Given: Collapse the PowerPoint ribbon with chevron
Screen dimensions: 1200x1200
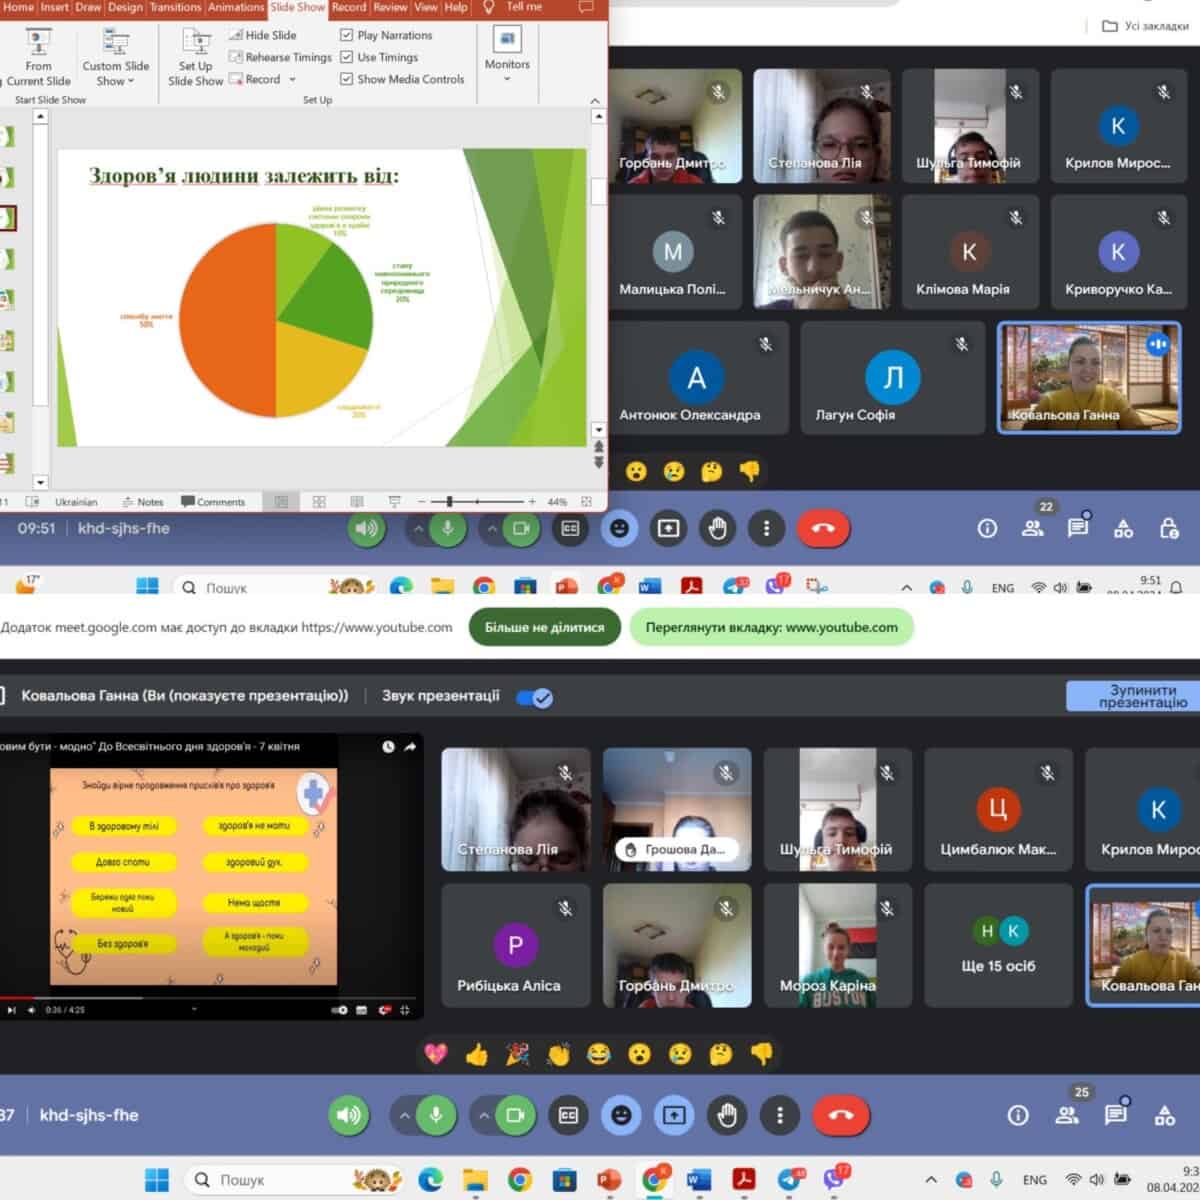Looking at the screenshot, I should click(x=595, y=100).
